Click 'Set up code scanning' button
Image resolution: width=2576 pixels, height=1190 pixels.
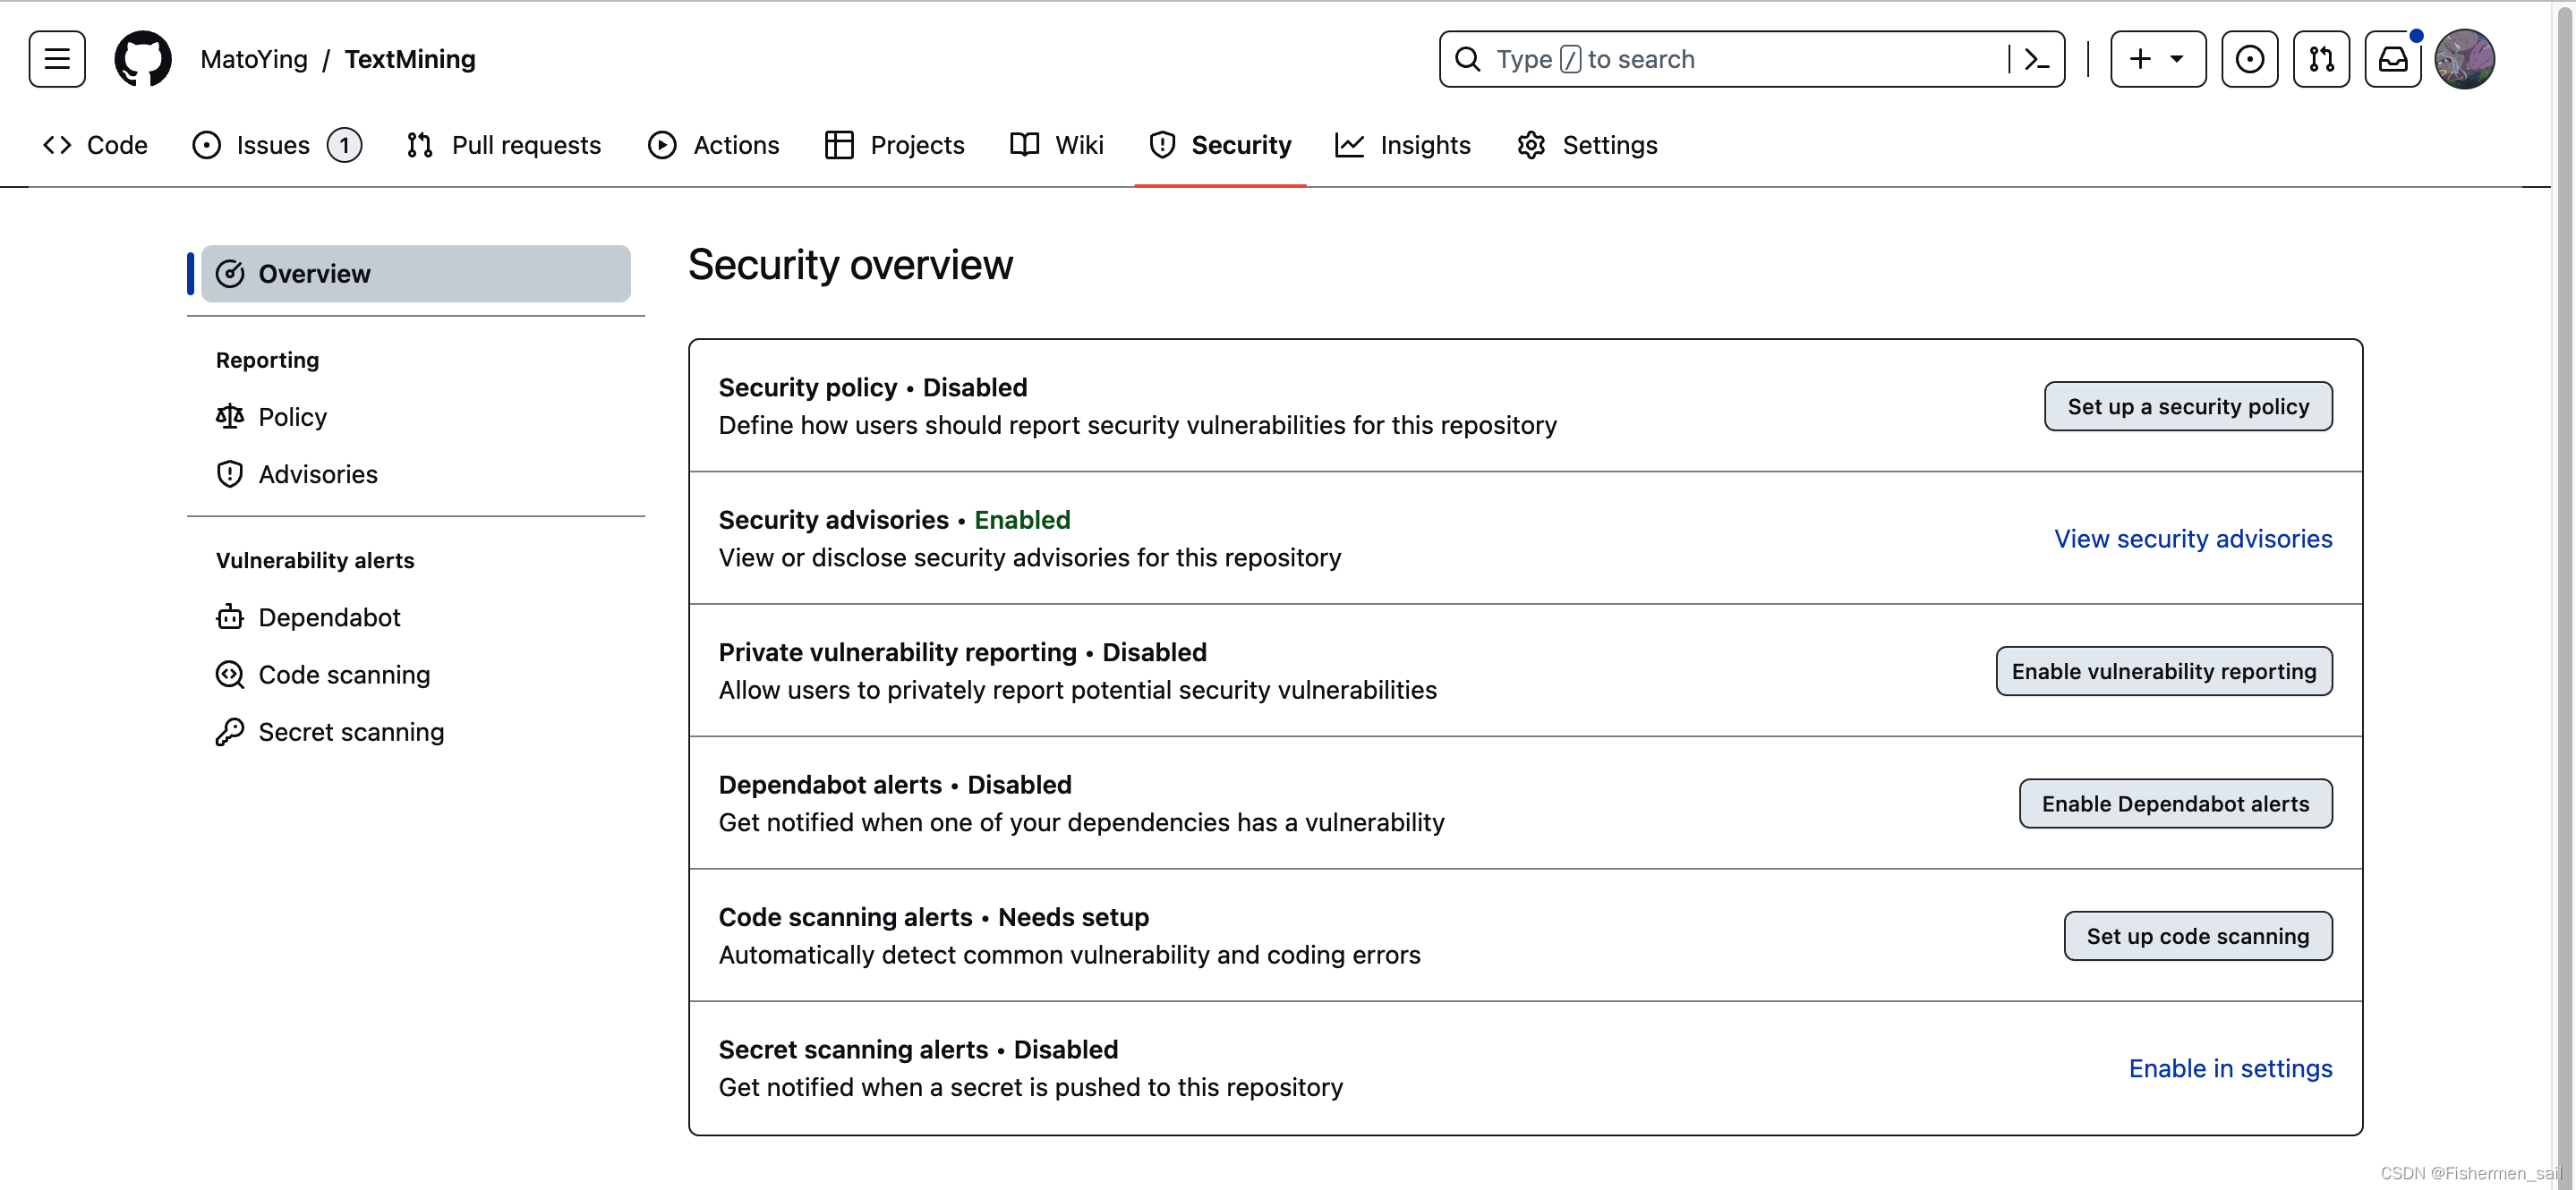point(2198,936)
